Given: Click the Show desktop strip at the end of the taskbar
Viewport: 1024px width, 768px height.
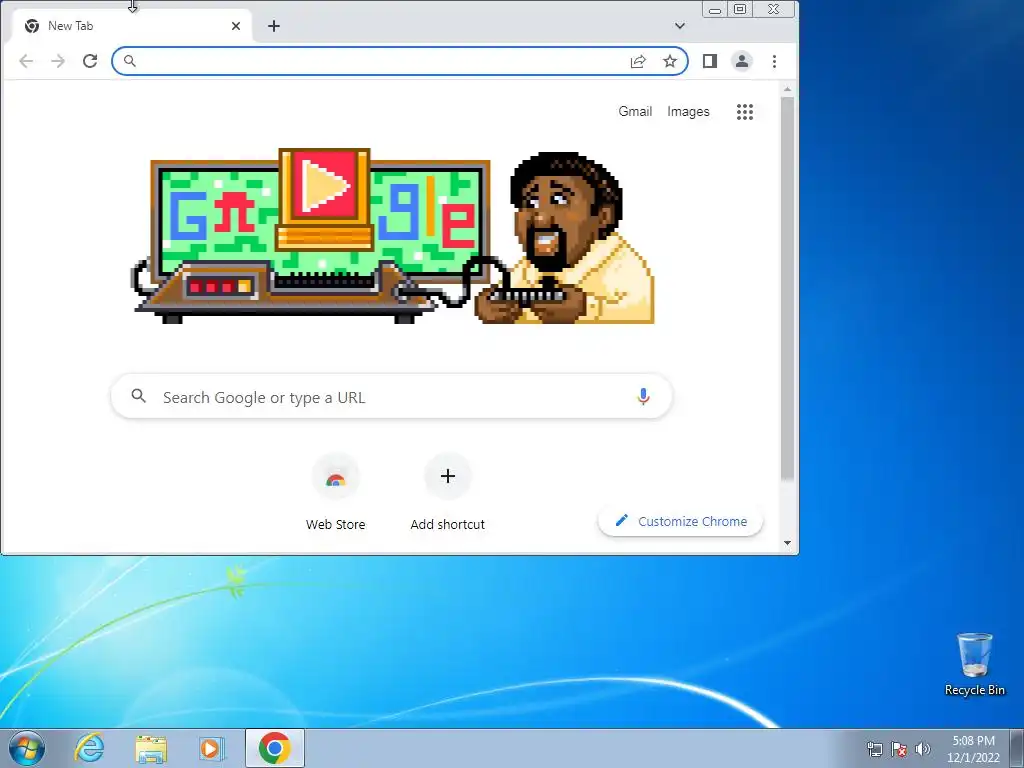Looking at the screenshot, I should [1019, 748].
